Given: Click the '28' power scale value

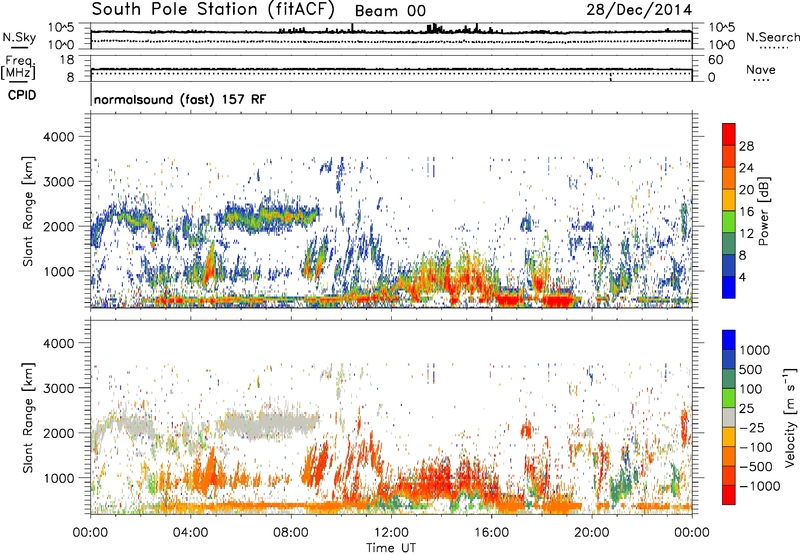Looking at the screenshot, I should pyautogui.click(x=746, y=146).
